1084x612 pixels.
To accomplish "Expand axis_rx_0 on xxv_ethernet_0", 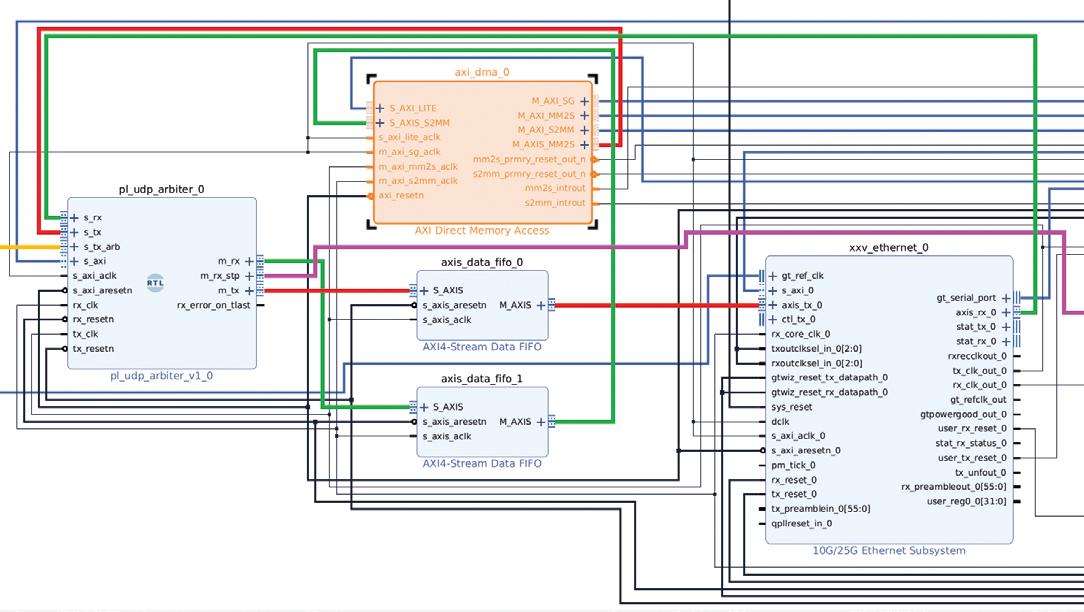I will [x=1007, y=313].
